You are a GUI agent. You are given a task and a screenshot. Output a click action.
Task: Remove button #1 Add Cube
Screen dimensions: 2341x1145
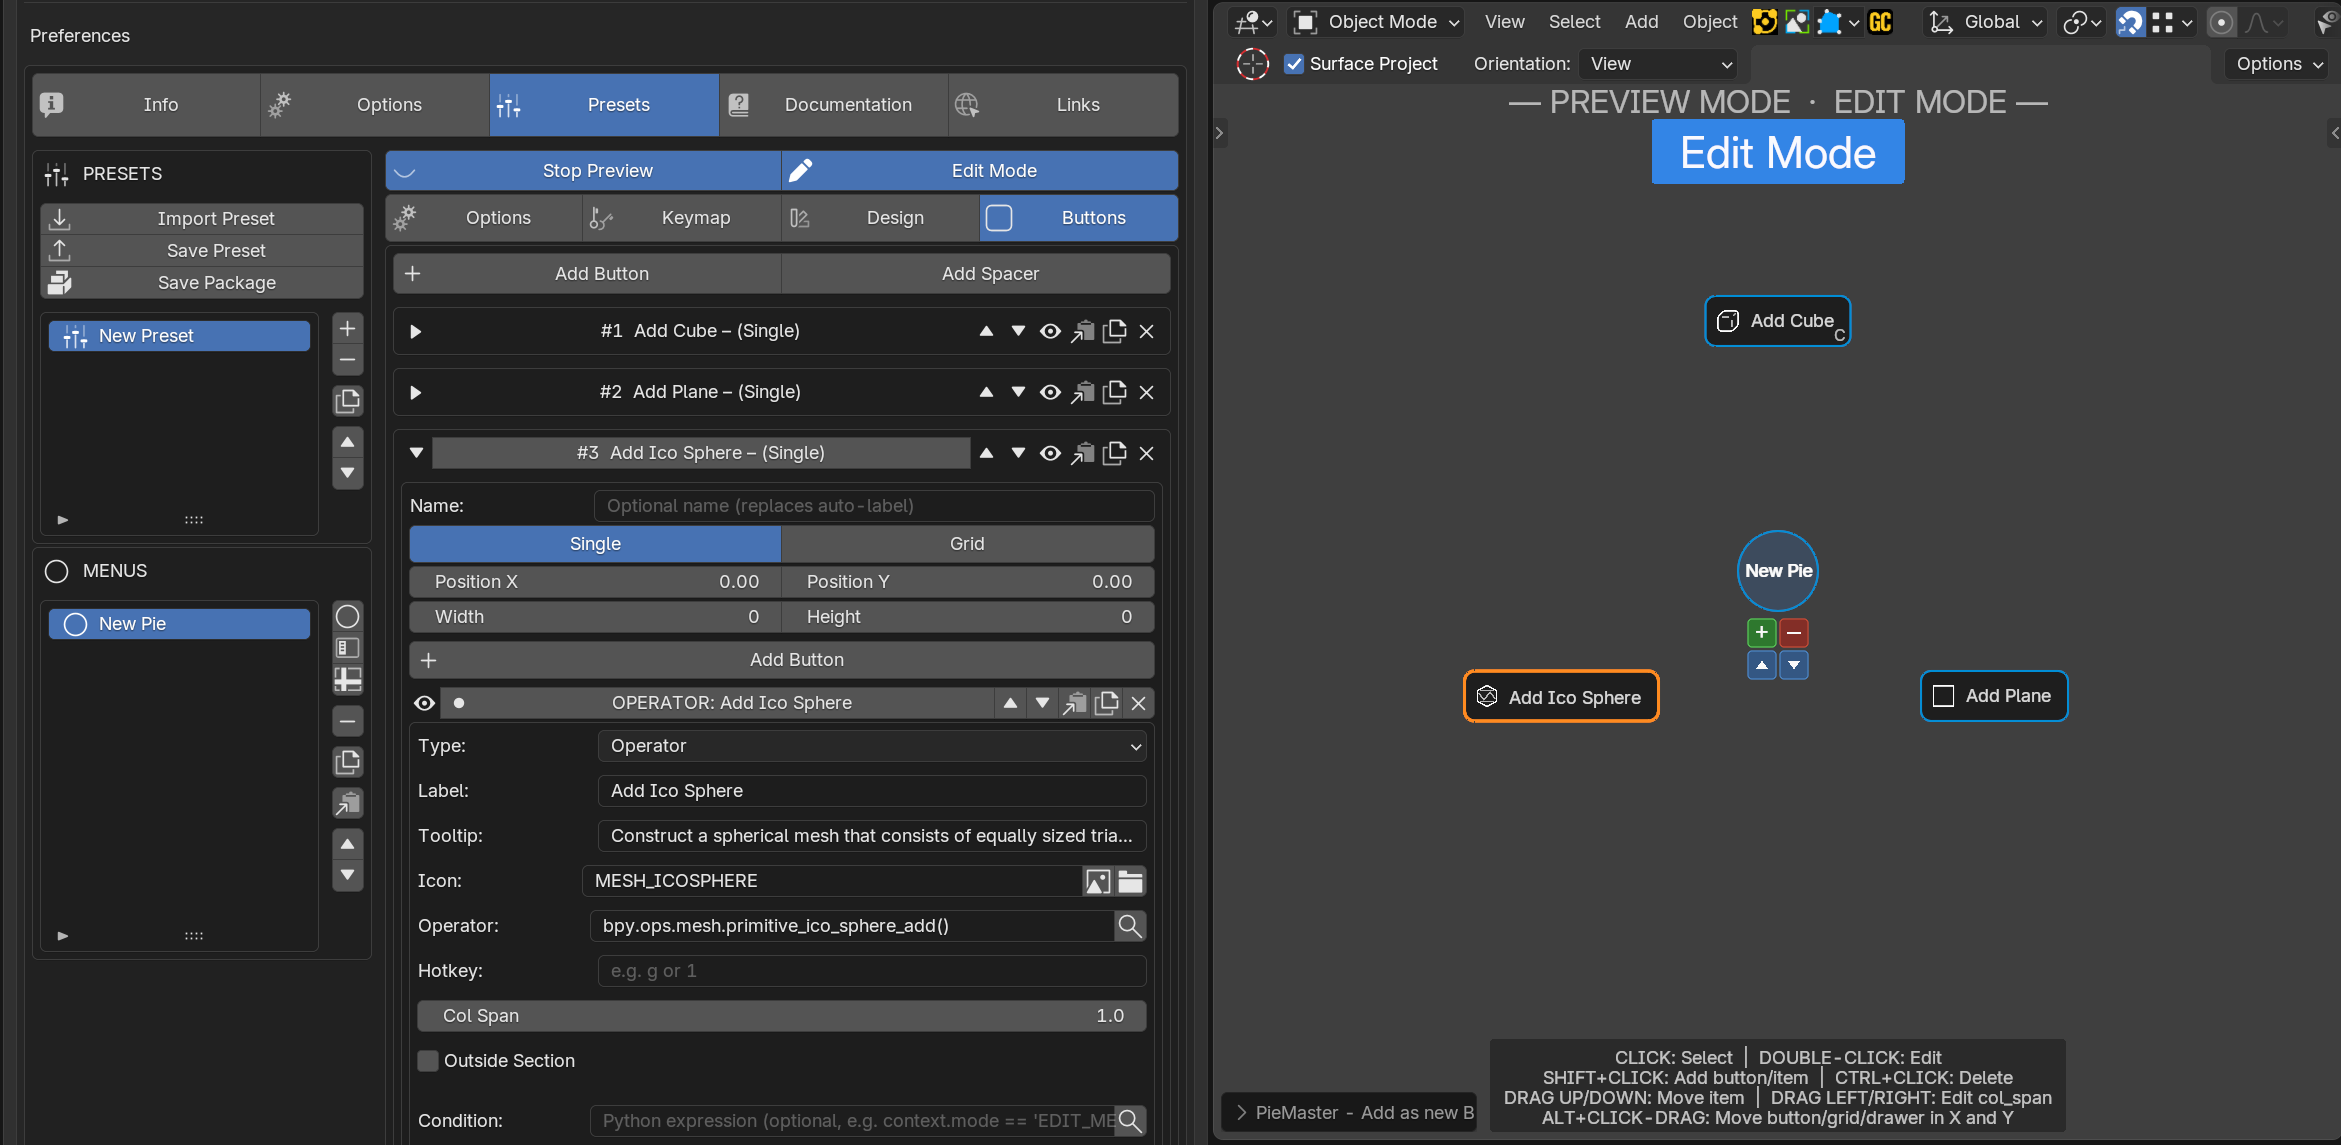(x=1147, y=332)
